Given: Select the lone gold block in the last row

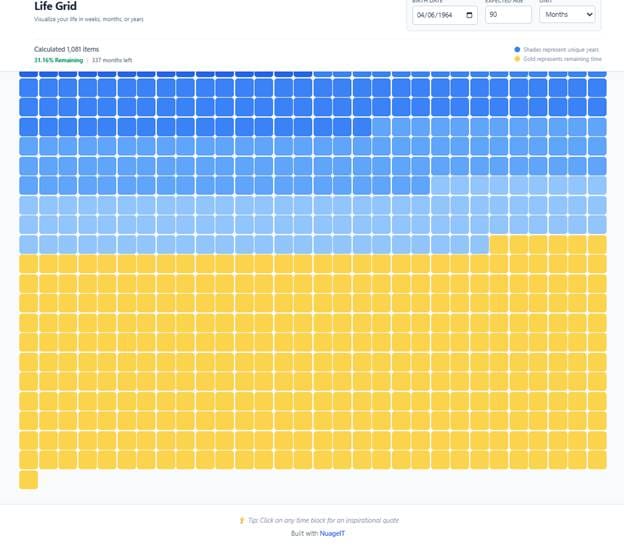Looking at the screenshot, I should [28, 480].
